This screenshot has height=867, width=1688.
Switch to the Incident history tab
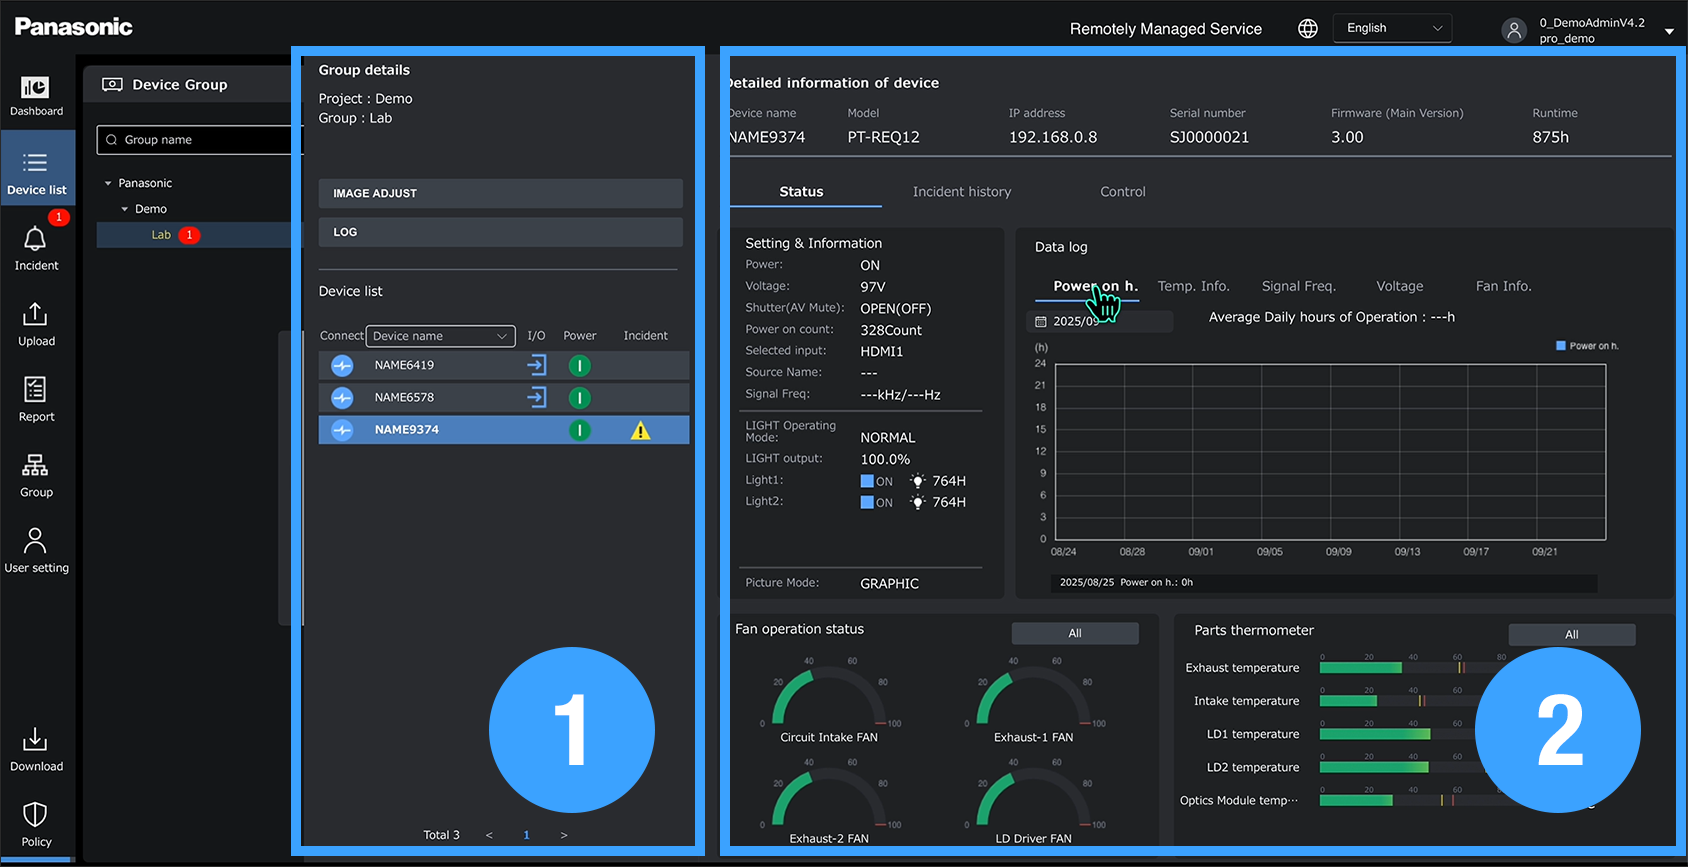[x=961, y=192]
